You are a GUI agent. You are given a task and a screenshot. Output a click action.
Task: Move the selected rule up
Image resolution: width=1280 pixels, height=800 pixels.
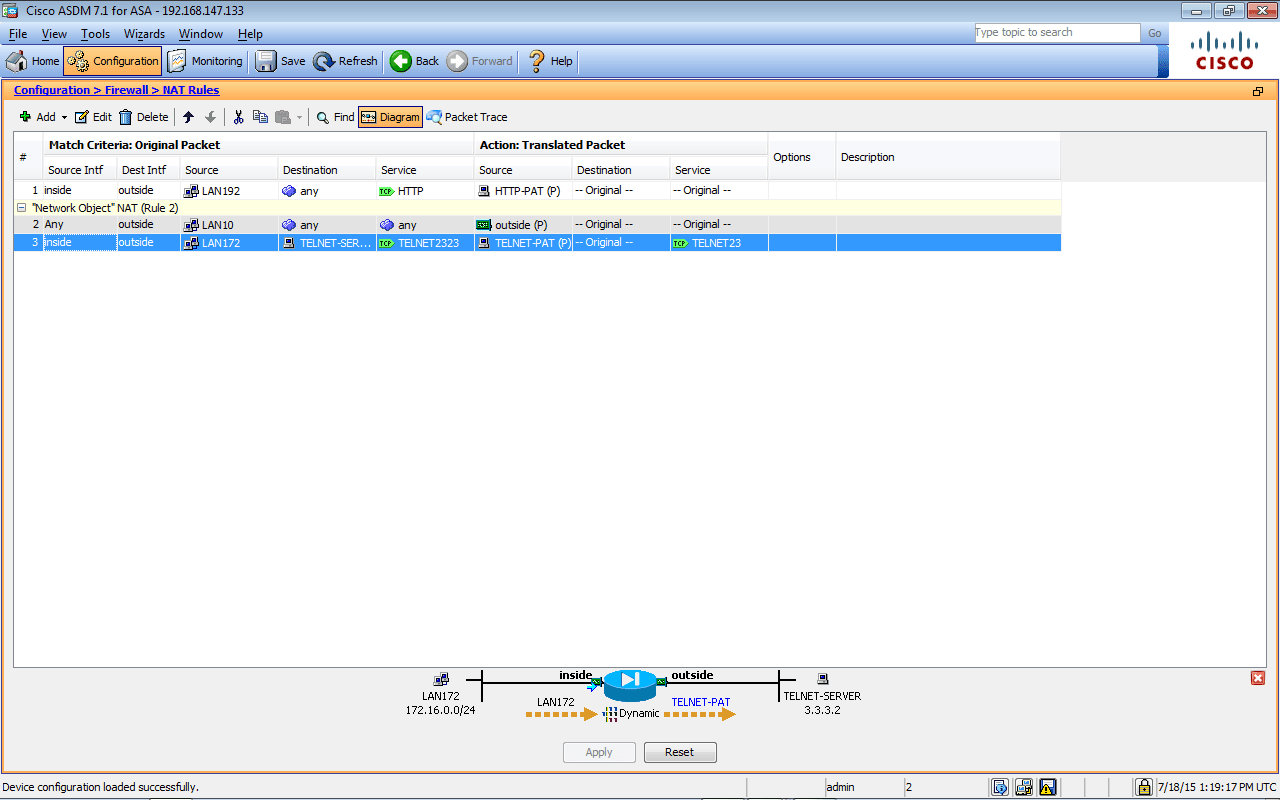tap(188, 117)
